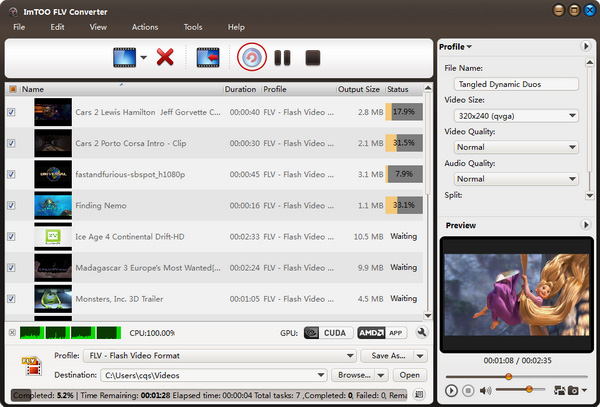The width and height of the screenshot is (600, 407).
Task: Click the file list scroll up arrow
Action: 428,88
